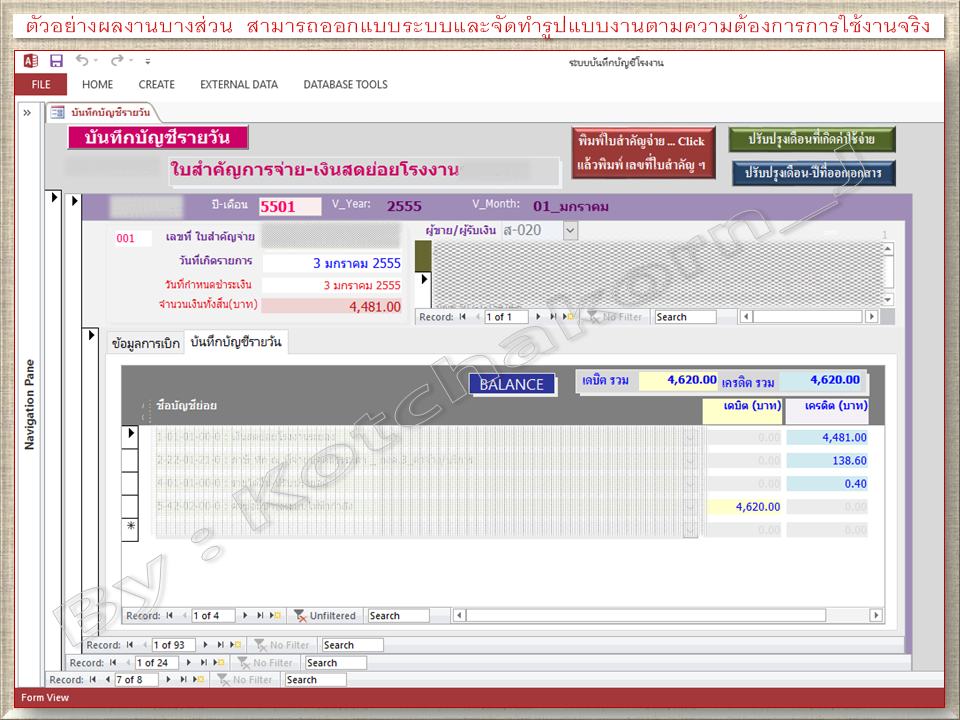Switch to the ข้อมูลการเบิก tab
This screenshot has width=960, height=720.
146,344
